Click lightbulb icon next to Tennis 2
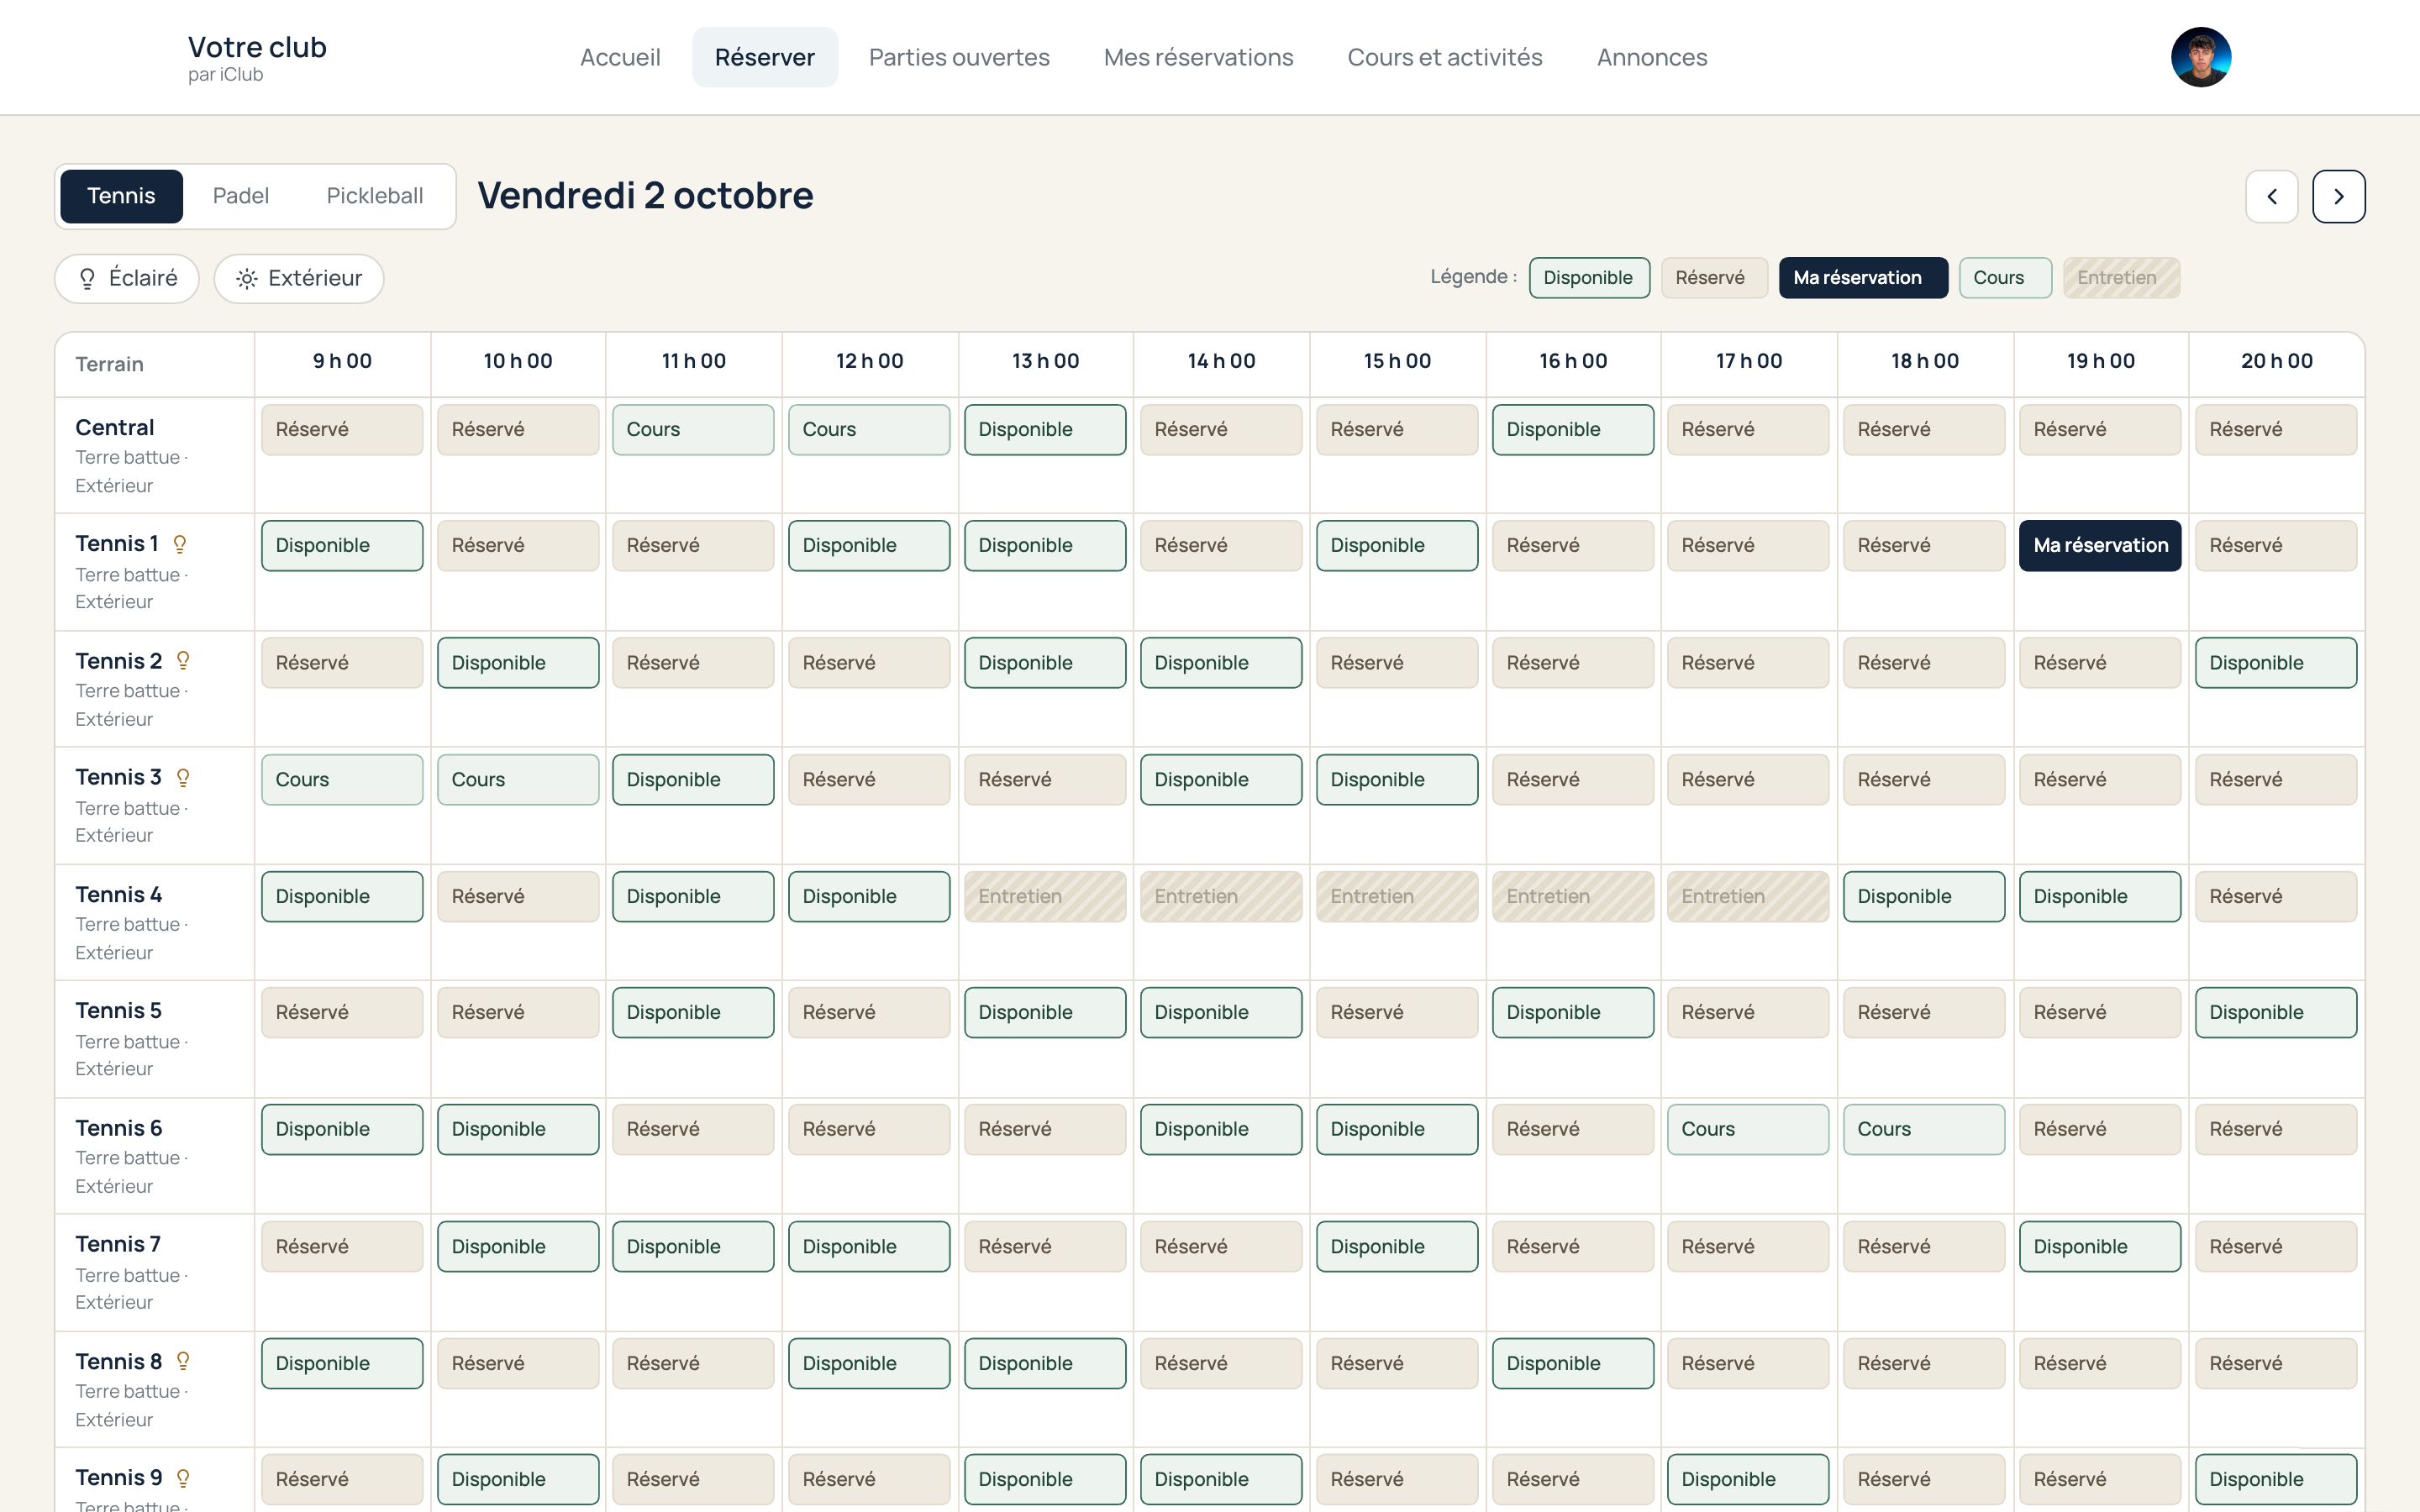 click(x=183, y=661)
